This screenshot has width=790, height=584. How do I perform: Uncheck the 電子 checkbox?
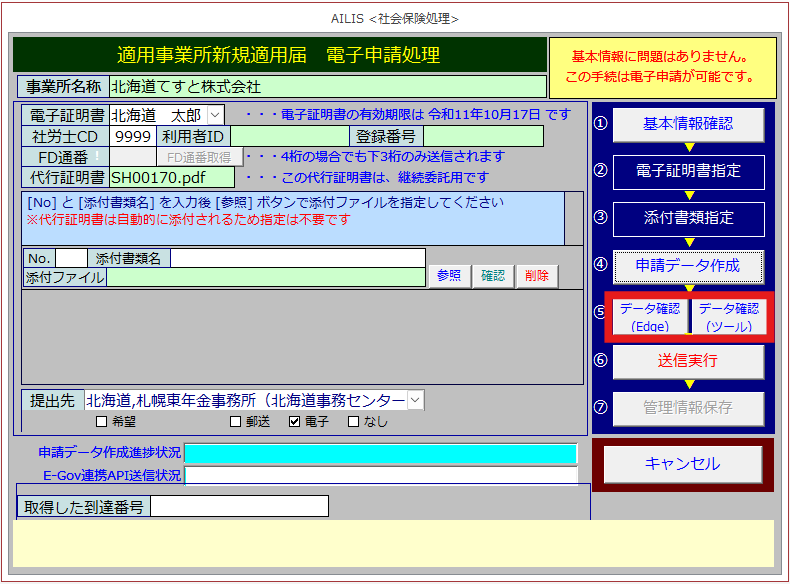[294, 421]
